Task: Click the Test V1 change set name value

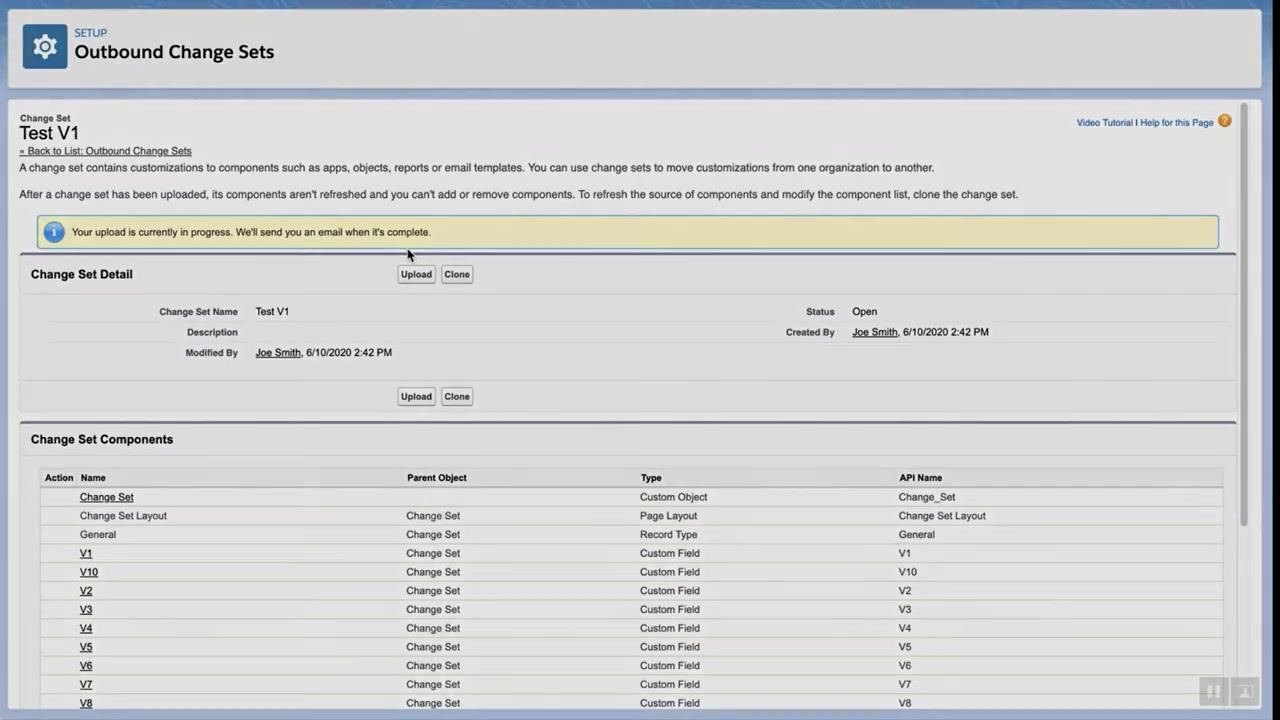Action: 272,312
